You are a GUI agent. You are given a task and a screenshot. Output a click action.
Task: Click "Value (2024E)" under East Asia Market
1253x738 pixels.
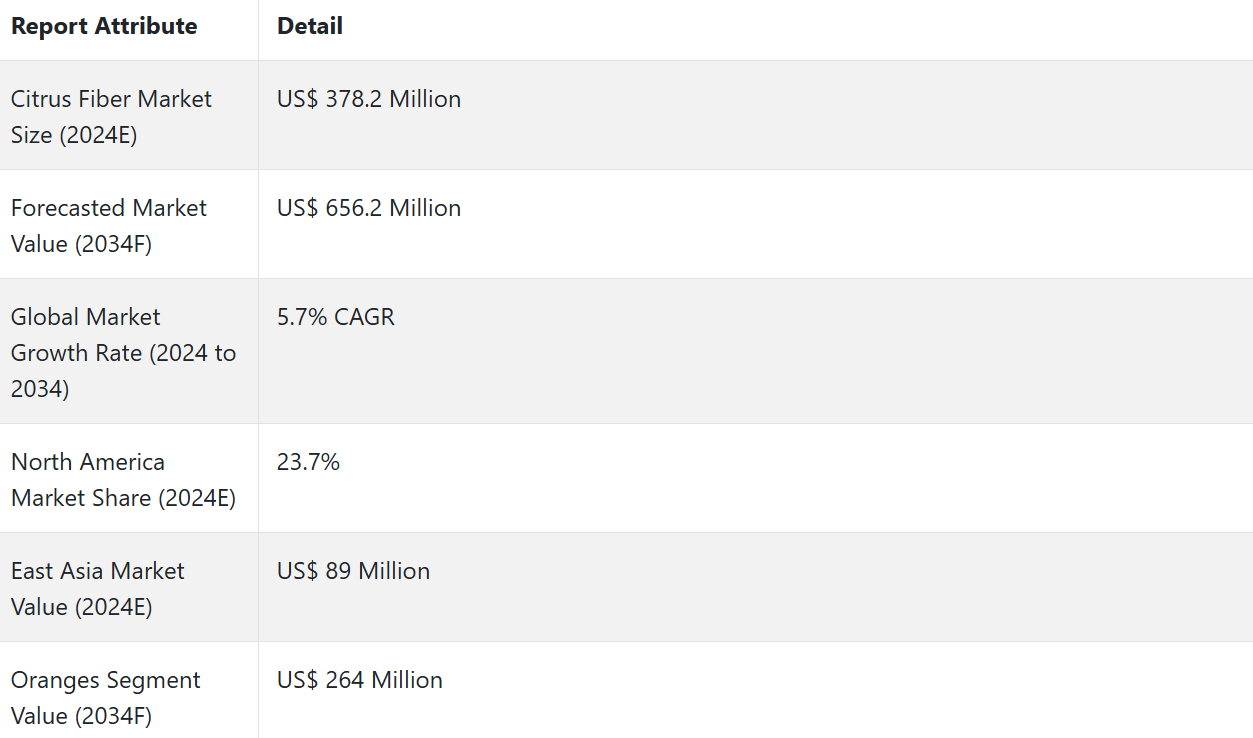click(x=81, y=607)
